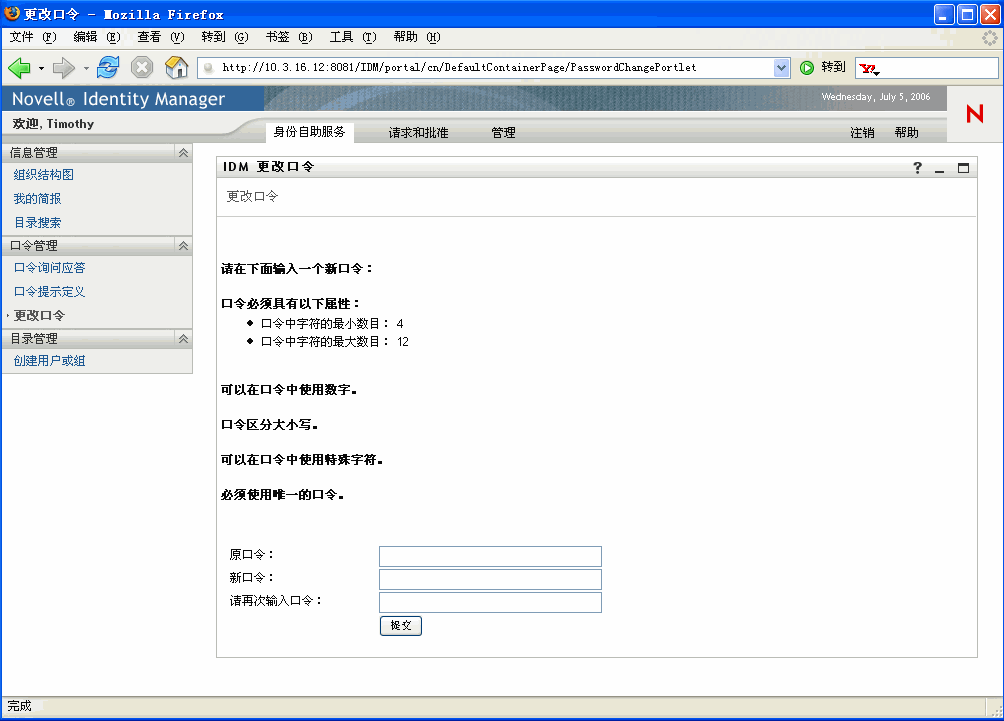
Task: Select the 身份自助服务 tab
Action: (x=309, y=132)
